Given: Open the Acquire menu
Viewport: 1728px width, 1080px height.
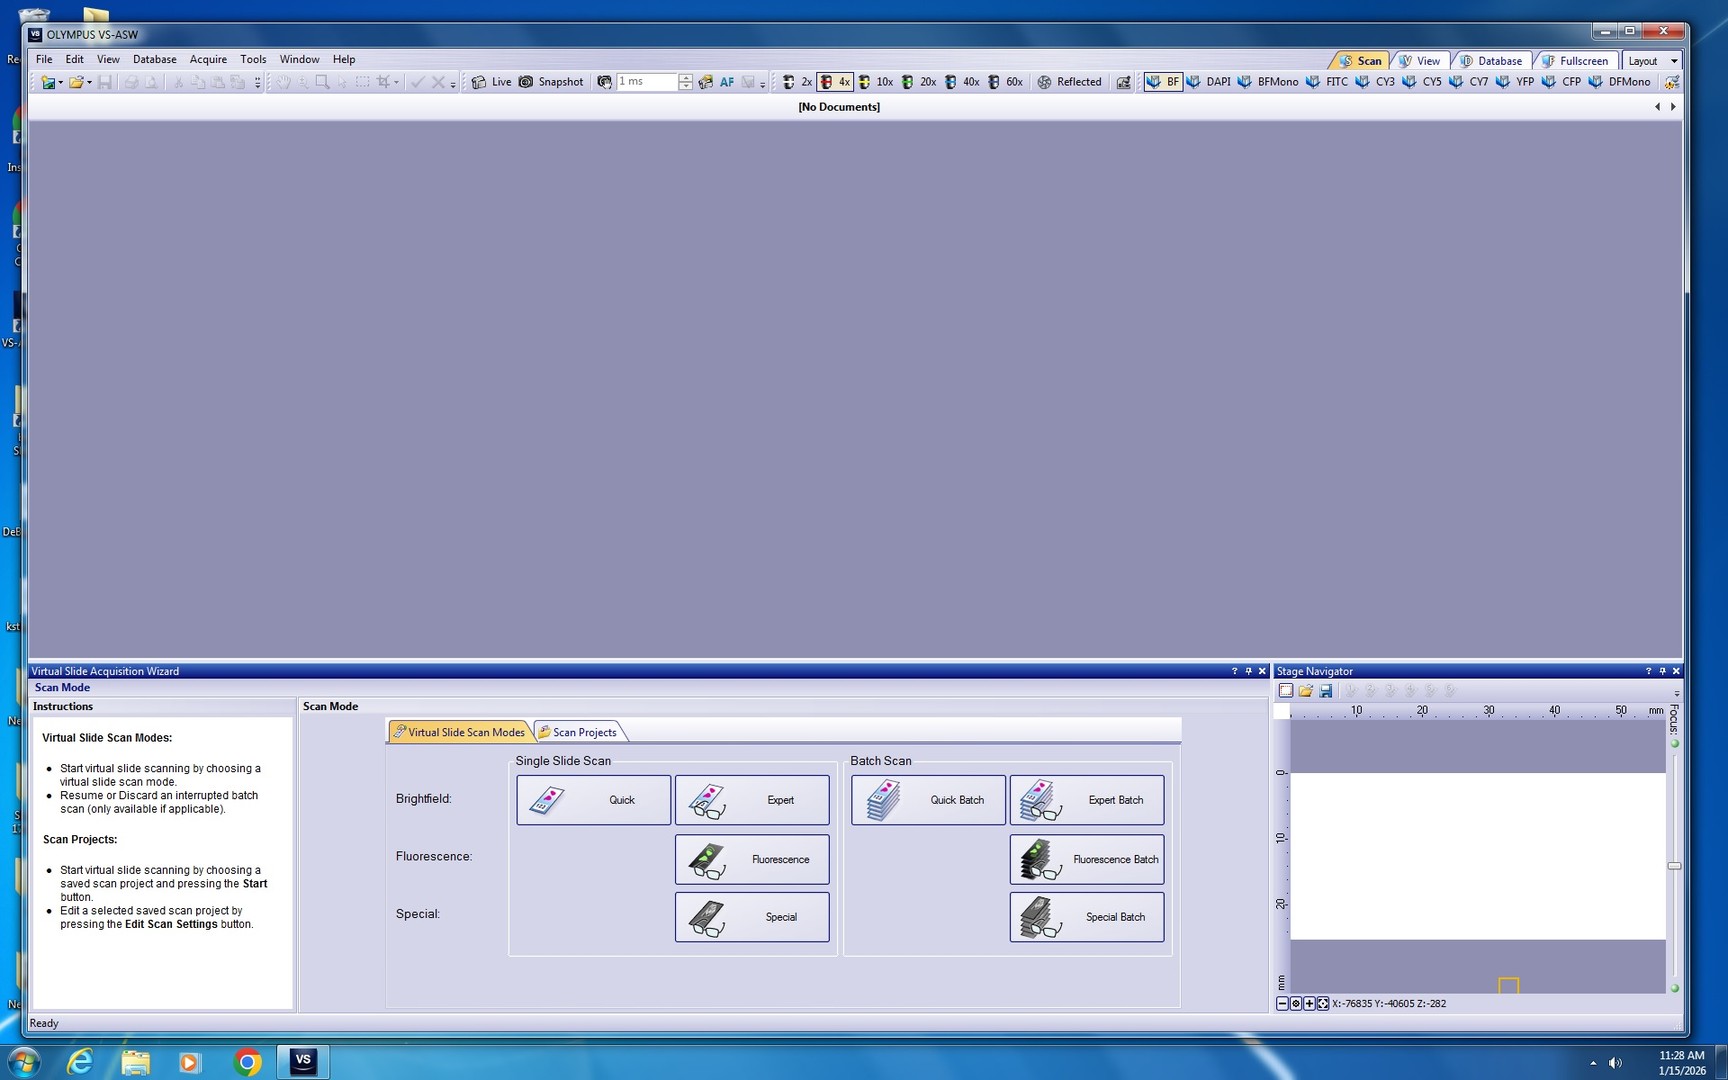Looking at the screenshot, I should pos(208,59).
